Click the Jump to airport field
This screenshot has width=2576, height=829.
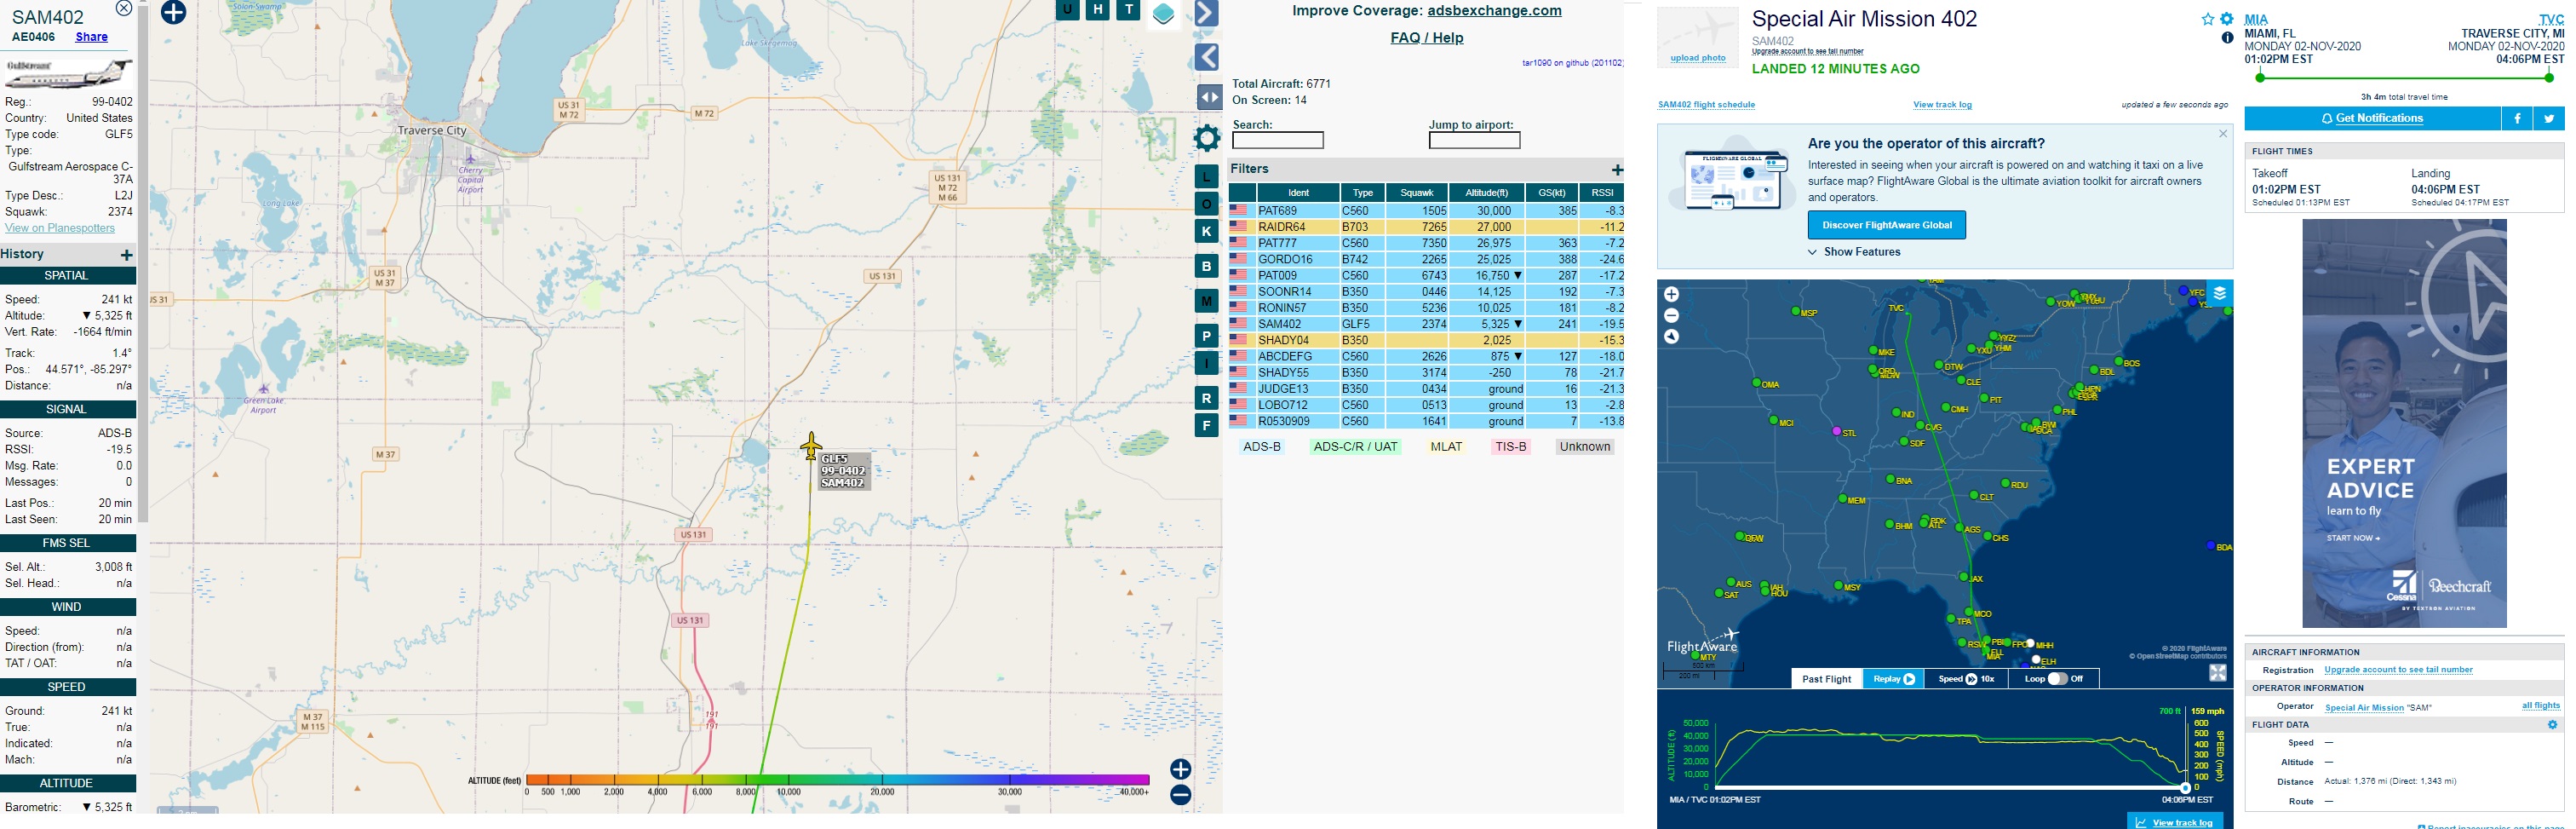point(1474,141)
